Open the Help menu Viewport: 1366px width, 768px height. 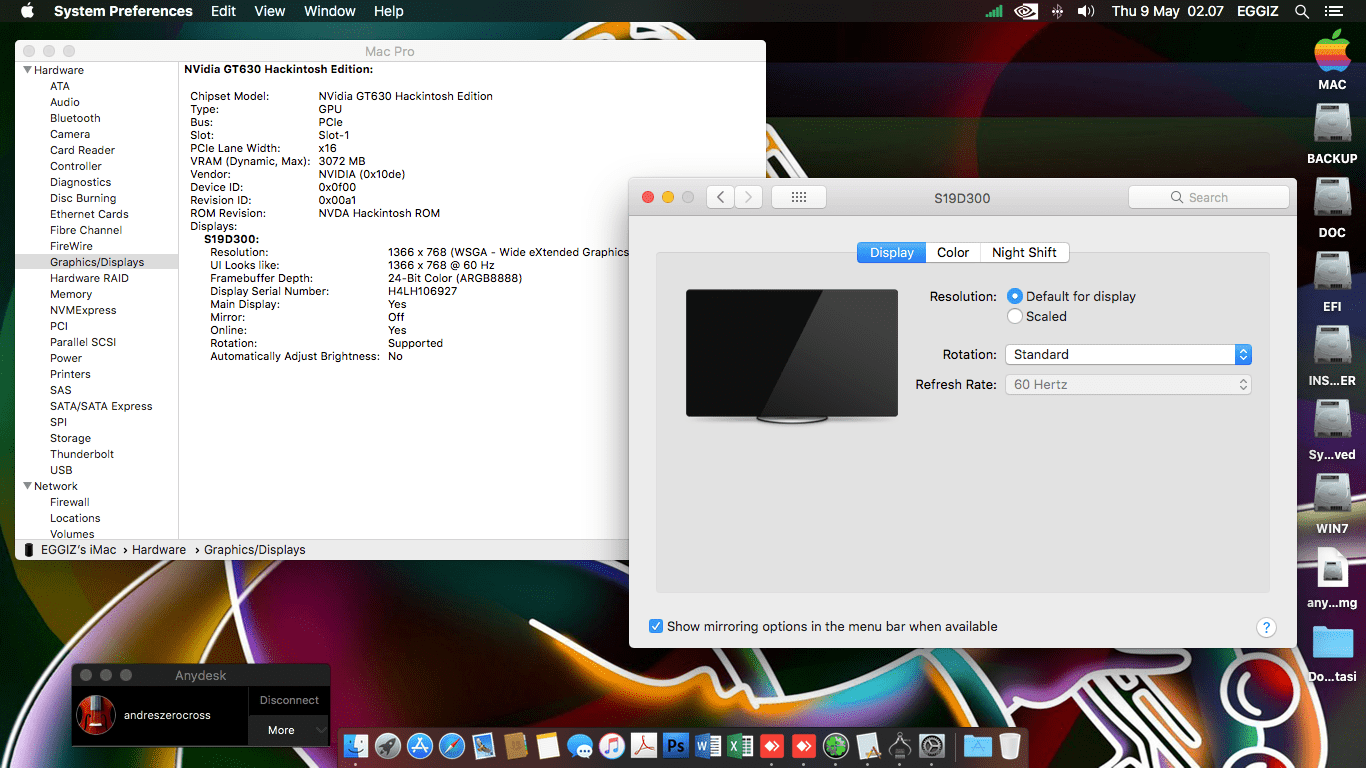point(388,11)
